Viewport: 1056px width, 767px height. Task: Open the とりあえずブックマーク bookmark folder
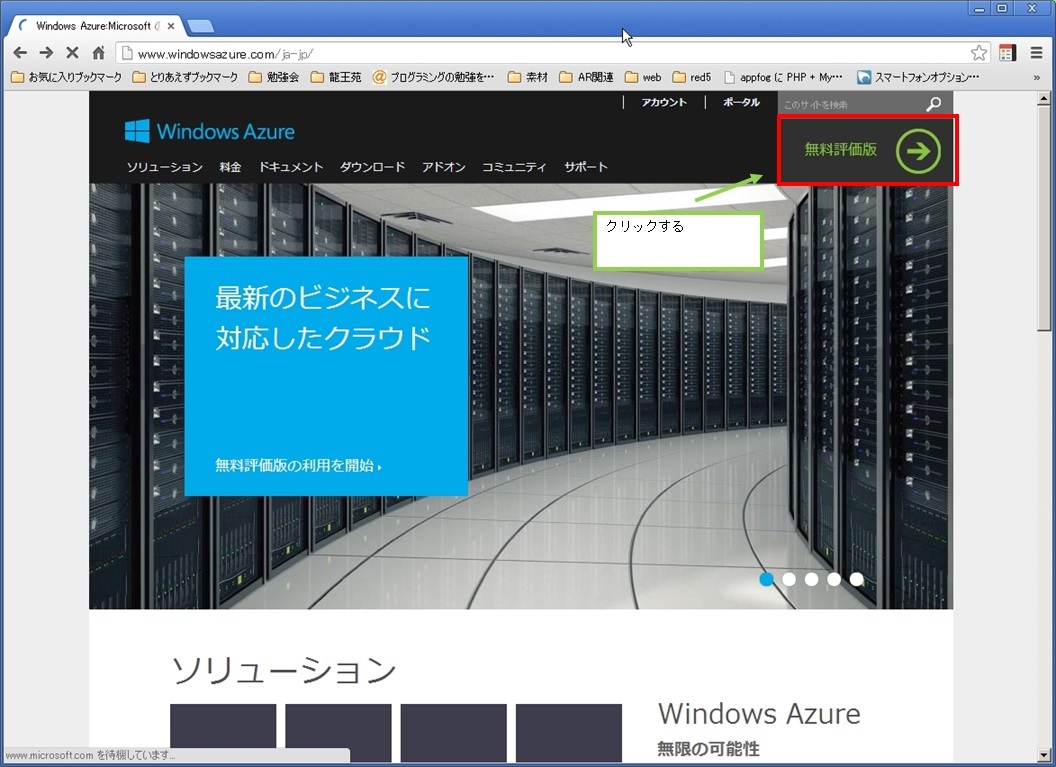point(185,77)
